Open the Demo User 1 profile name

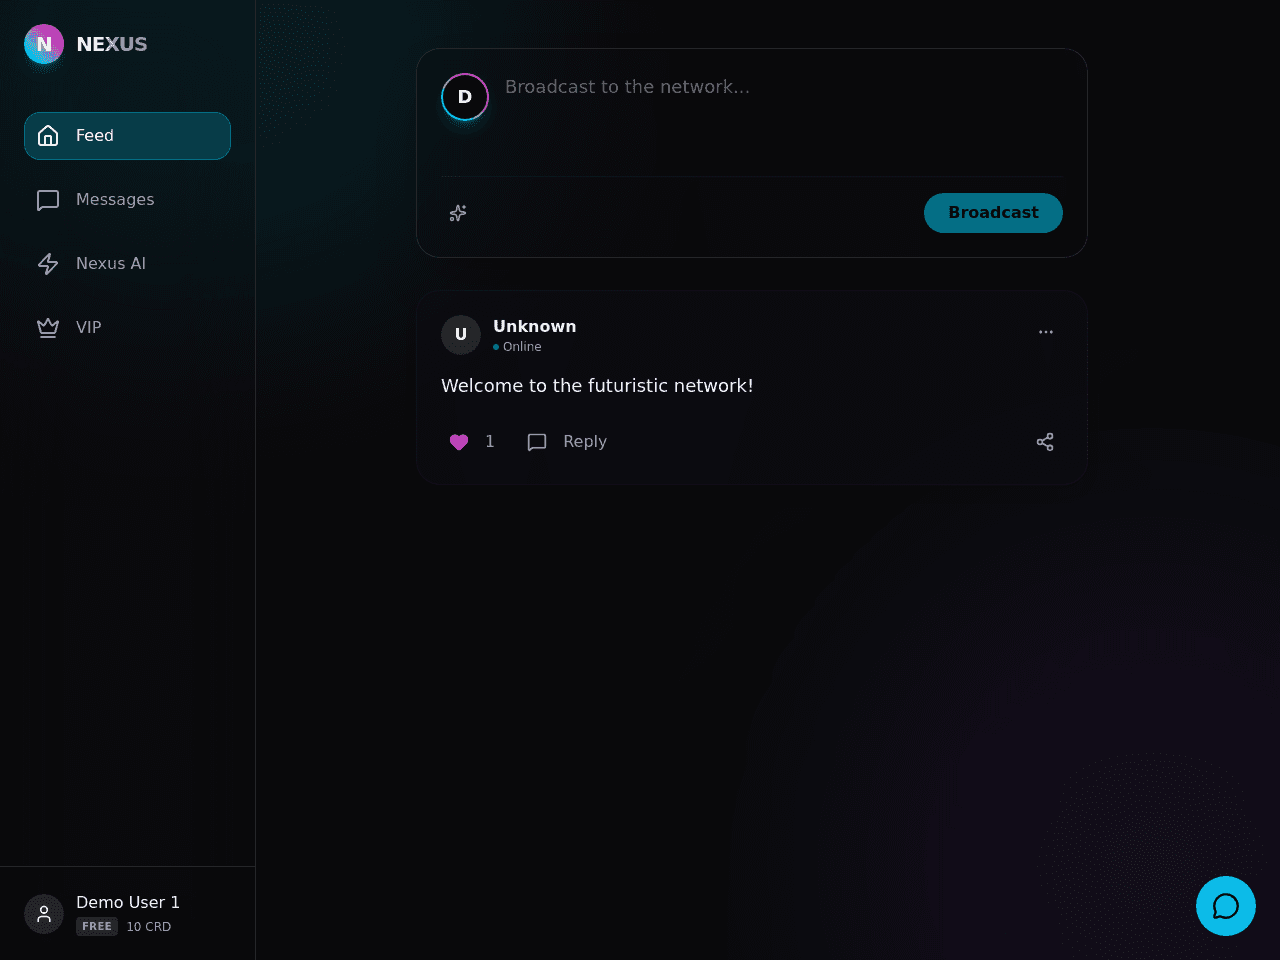click(128, 903)
